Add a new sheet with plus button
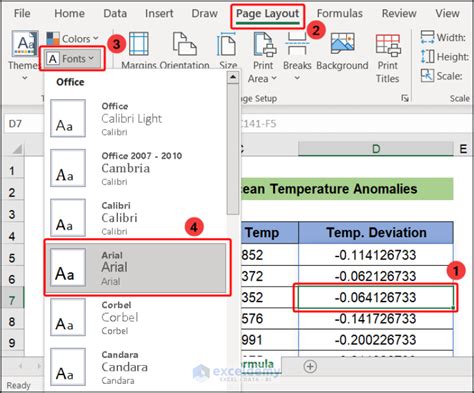This screenshot has height=393, width=474. point(310,366)
